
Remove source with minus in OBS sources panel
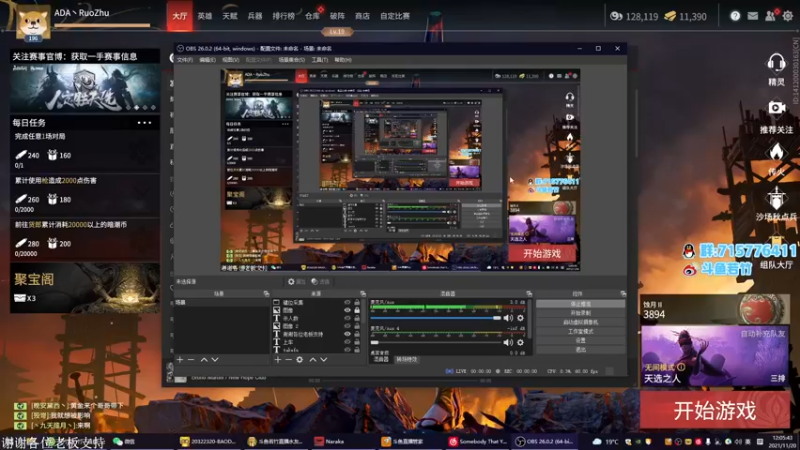288,360
